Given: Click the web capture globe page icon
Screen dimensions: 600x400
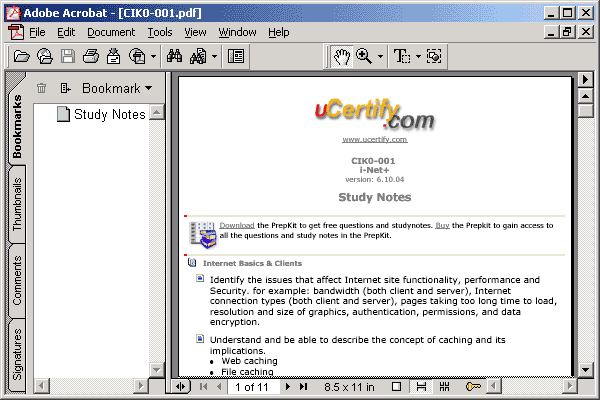Looking at the screenshot, I should point(137,56).
